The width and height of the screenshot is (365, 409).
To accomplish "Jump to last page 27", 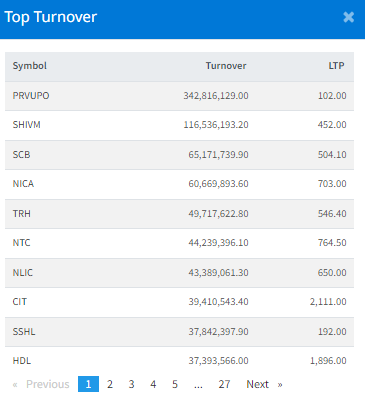I will tap(224, 384).
